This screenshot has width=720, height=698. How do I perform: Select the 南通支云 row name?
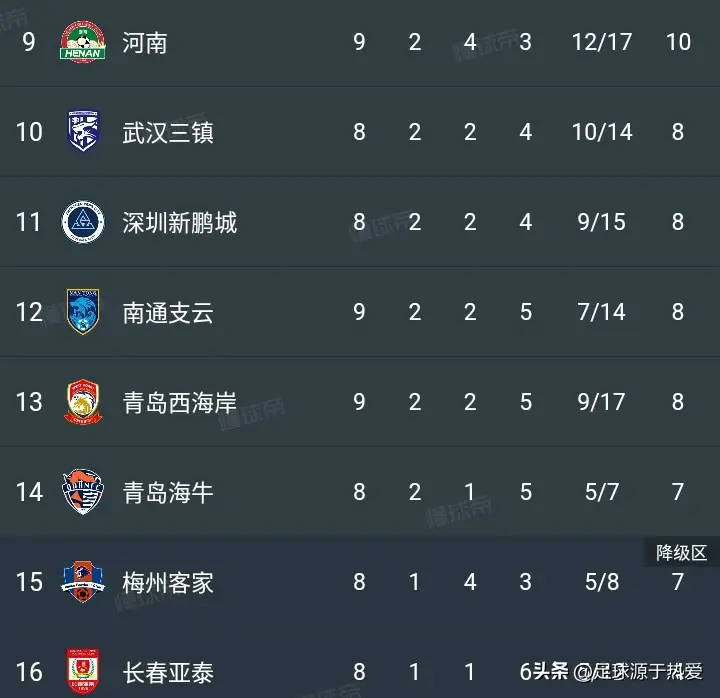[168, 313]
